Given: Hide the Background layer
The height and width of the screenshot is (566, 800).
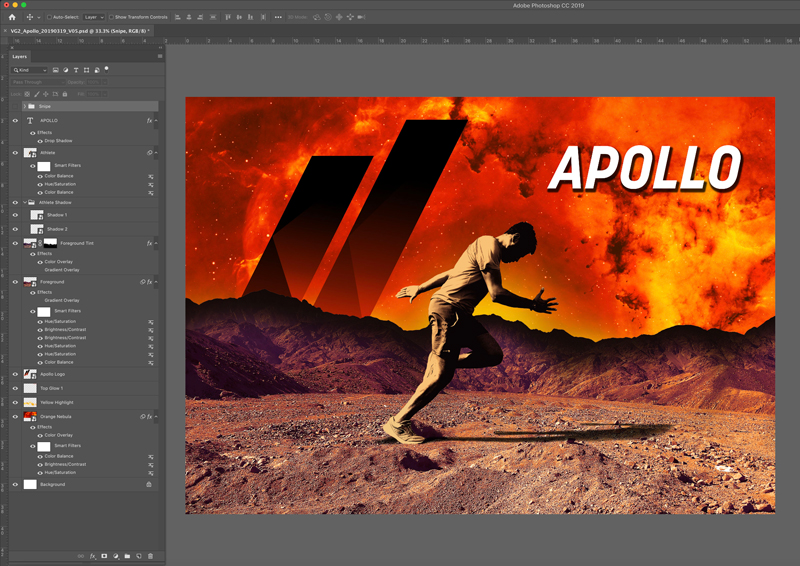Looking at the screenshot, I should pyautogui.click(x=15, y=484).
